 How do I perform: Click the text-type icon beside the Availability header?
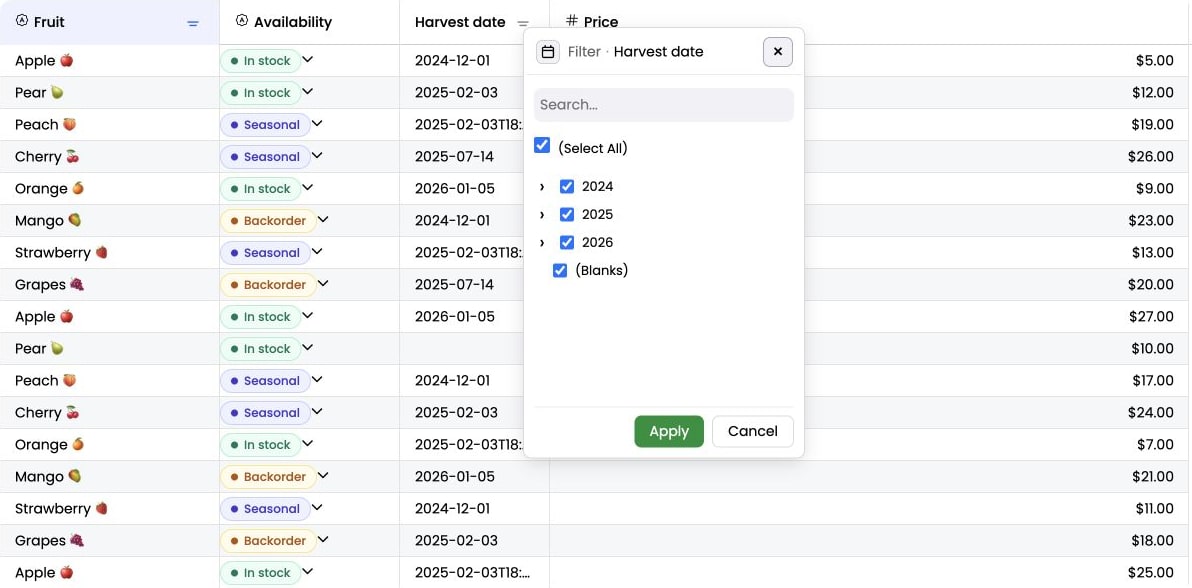[x=242, y=21]
